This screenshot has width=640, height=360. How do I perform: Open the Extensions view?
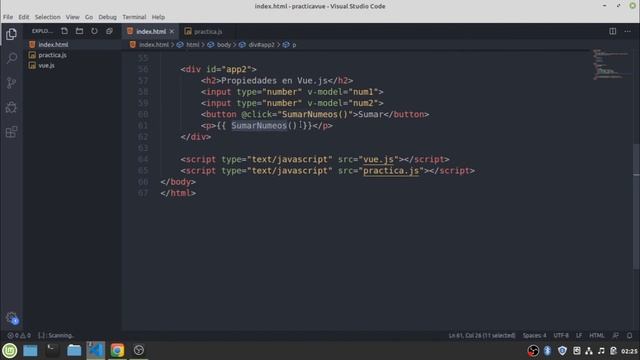click(11, 132)
